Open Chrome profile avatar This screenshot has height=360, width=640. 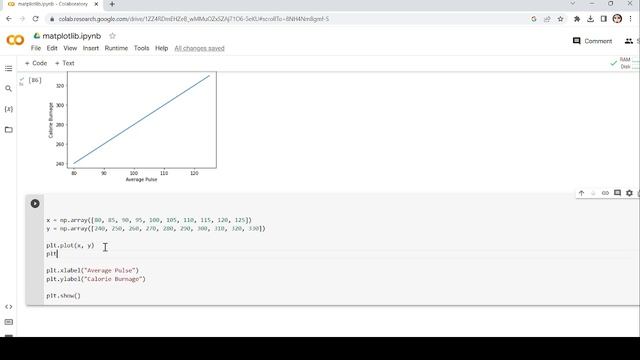617,19
